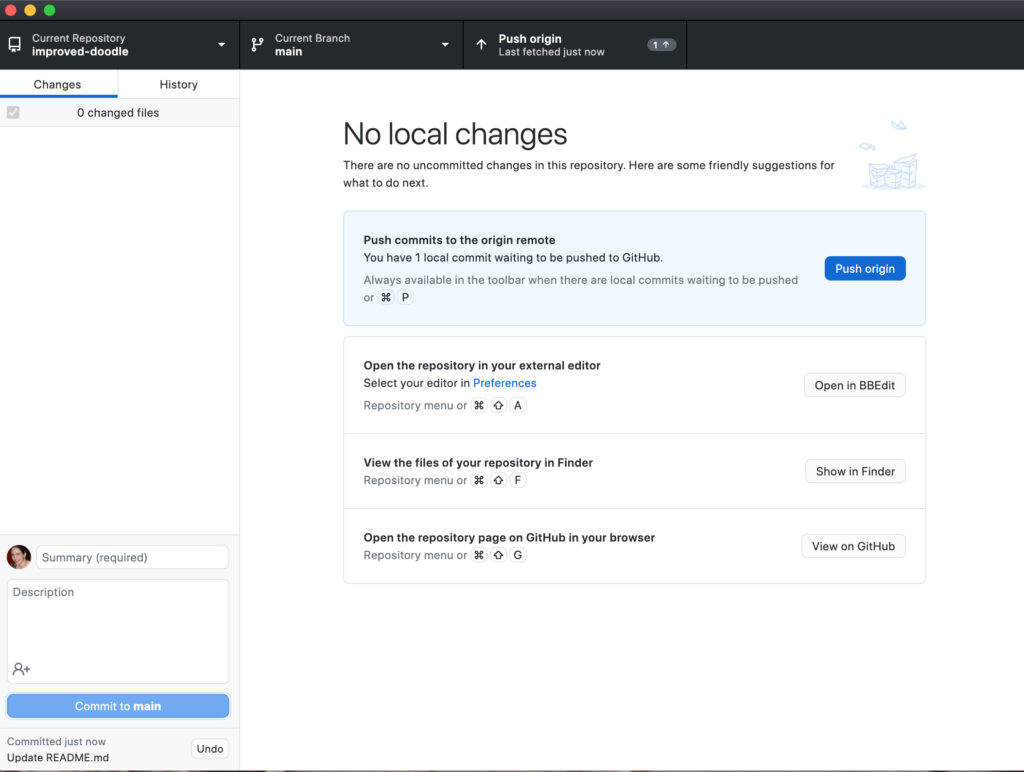Click the Command key icon next to P
Screen dimensions: 1024x772
(x=386, y=297)
